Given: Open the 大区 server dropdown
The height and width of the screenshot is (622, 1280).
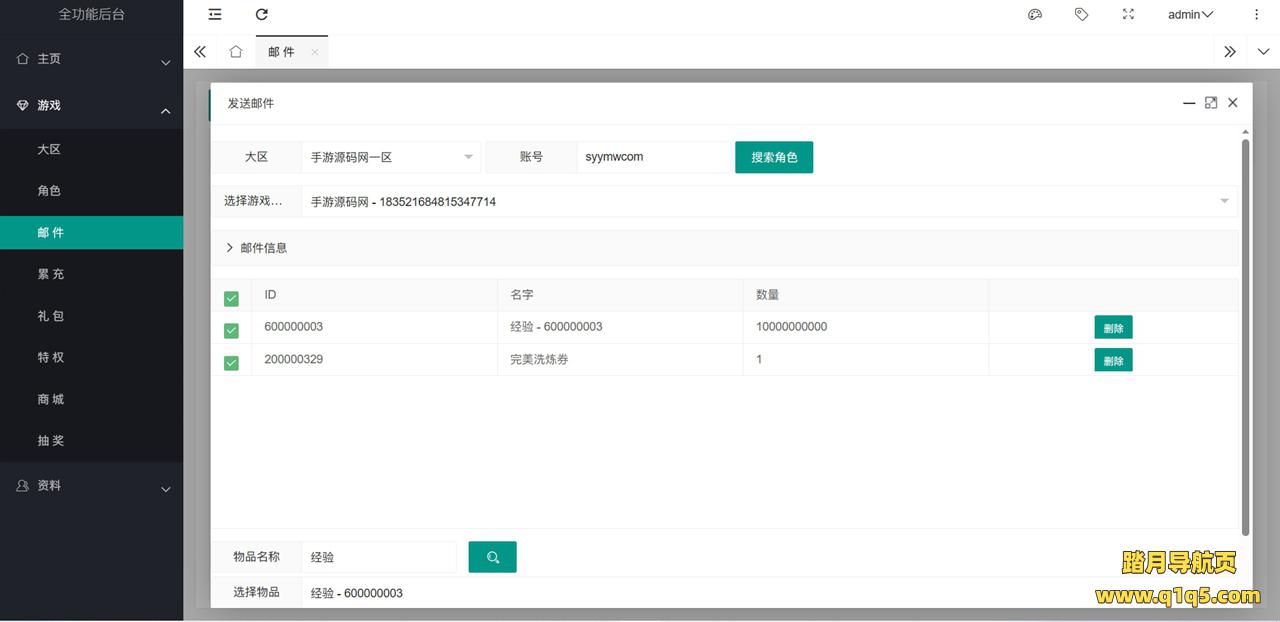Looking at the screenshot, I should (x=391, y=157).
